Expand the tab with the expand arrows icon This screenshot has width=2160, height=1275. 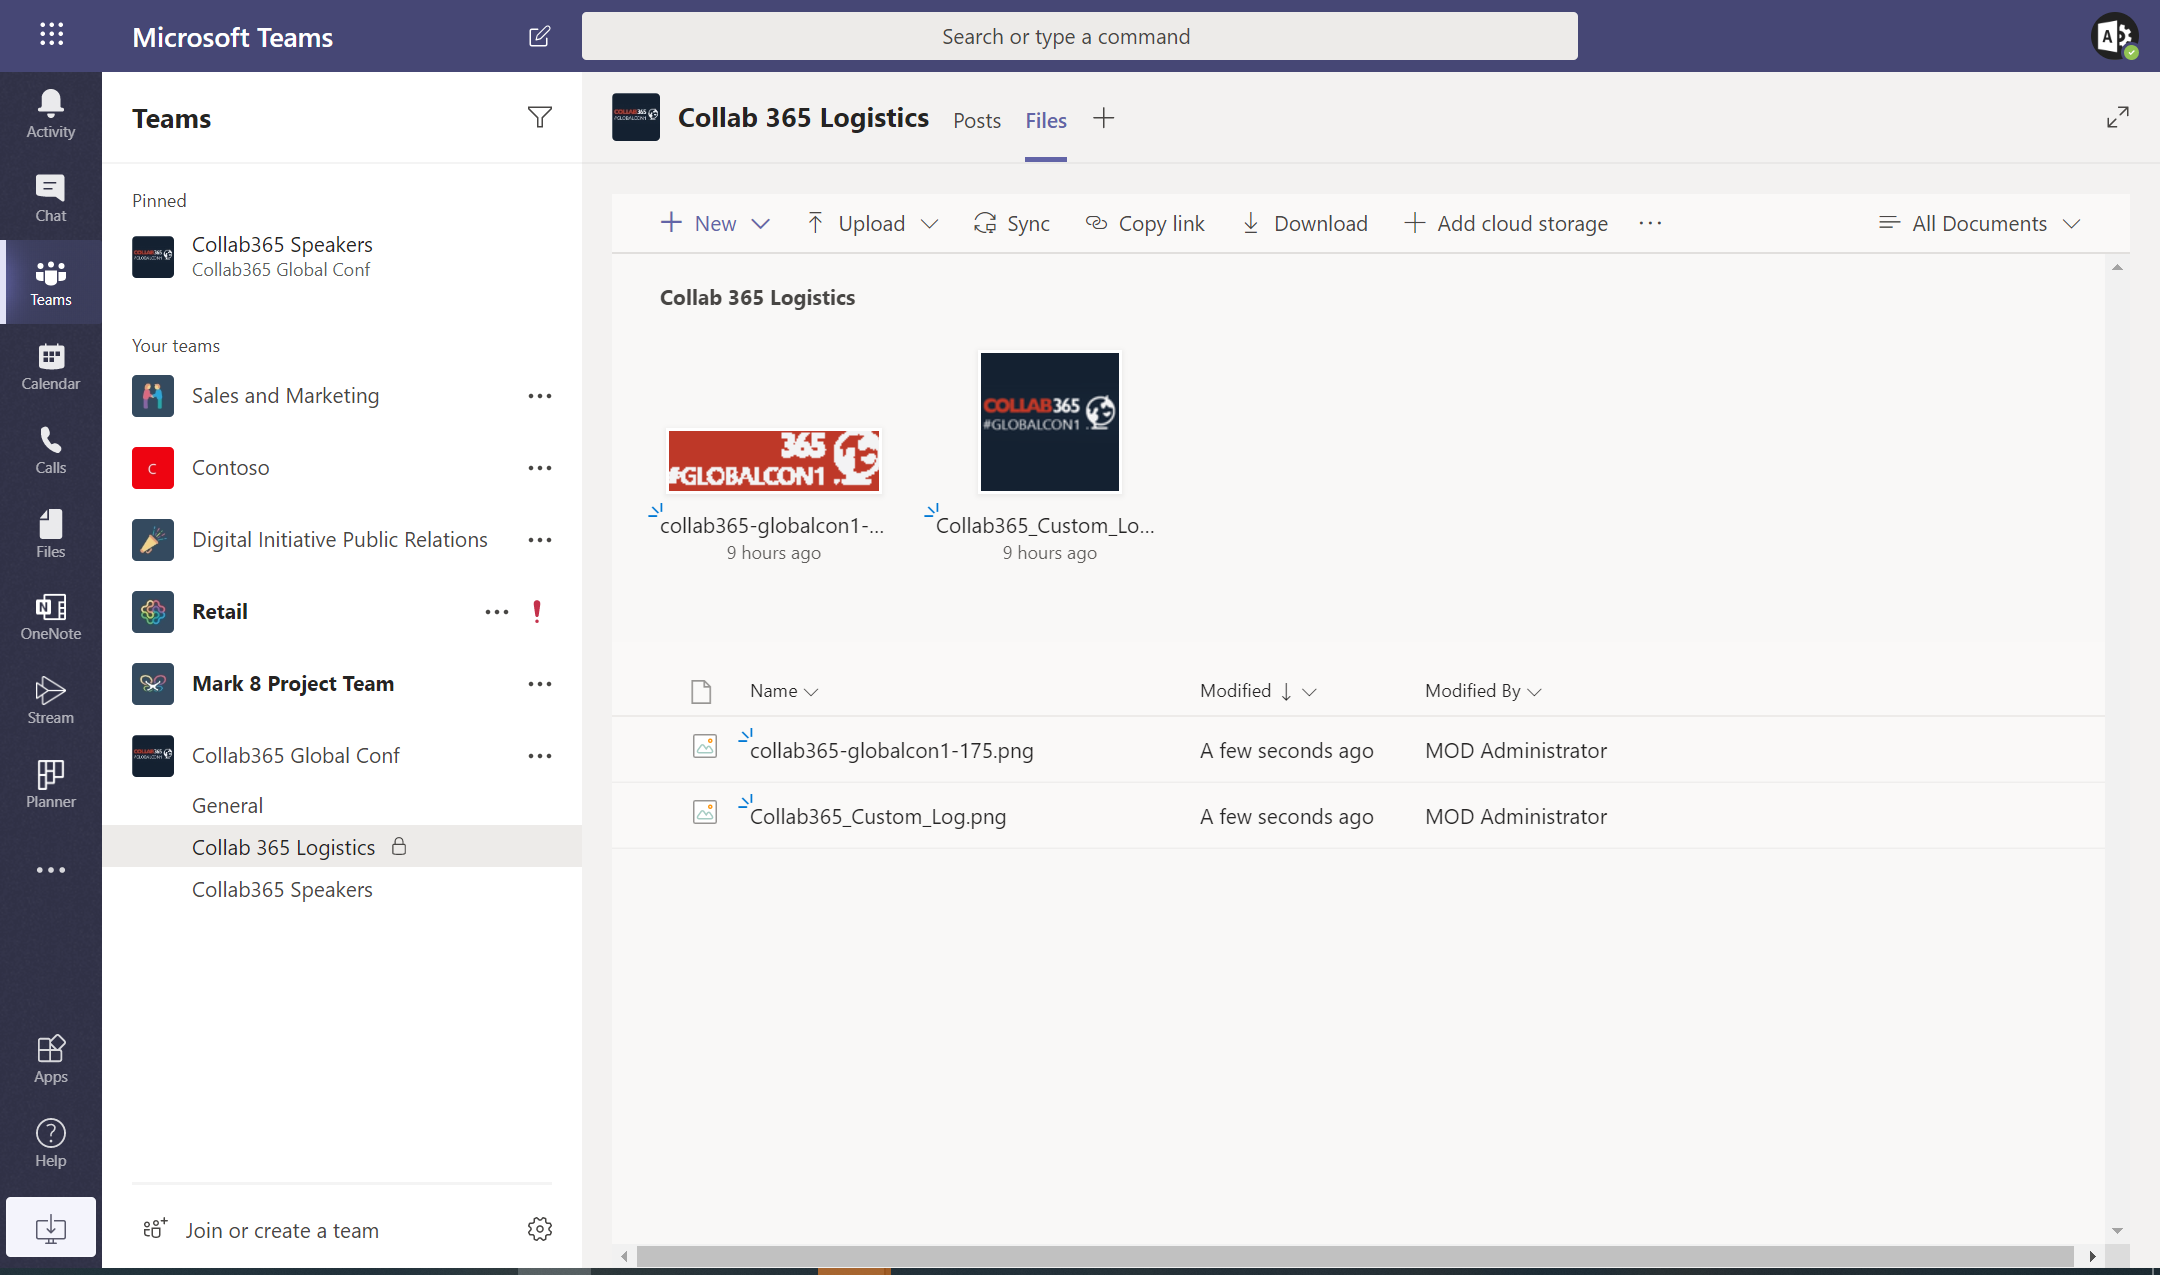click(x=2118, y=118)
